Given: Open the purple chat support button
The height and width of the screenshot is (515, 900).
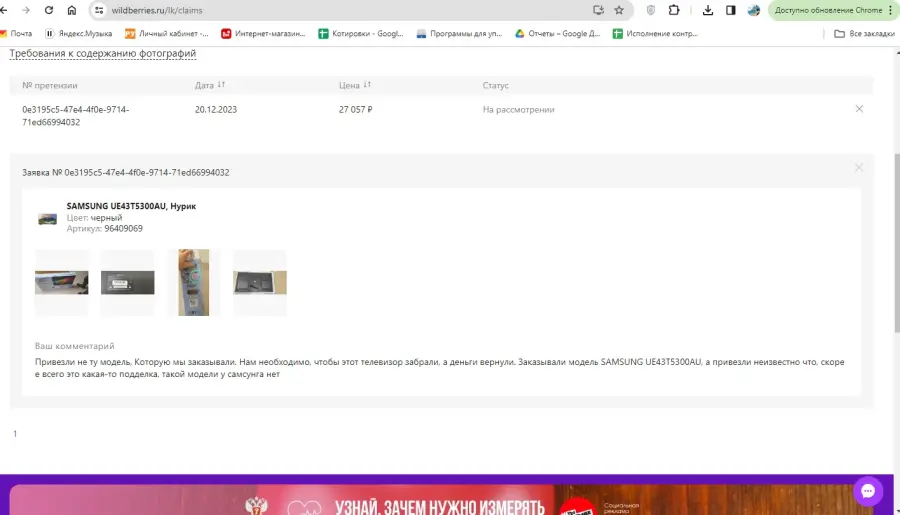Looking at the screenshot, I should 868,491.
